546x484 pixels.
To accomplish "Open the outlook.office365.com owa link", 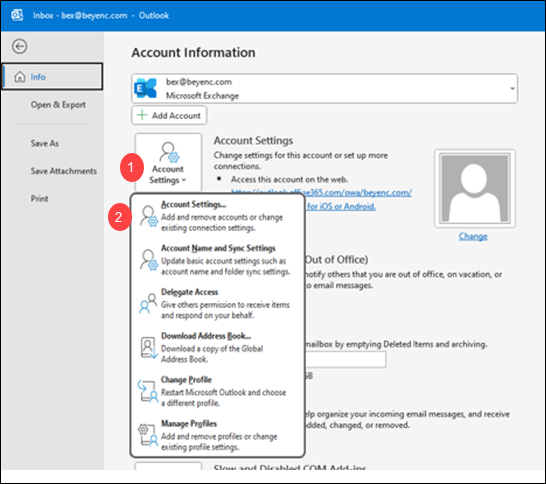I will point(321,192).
